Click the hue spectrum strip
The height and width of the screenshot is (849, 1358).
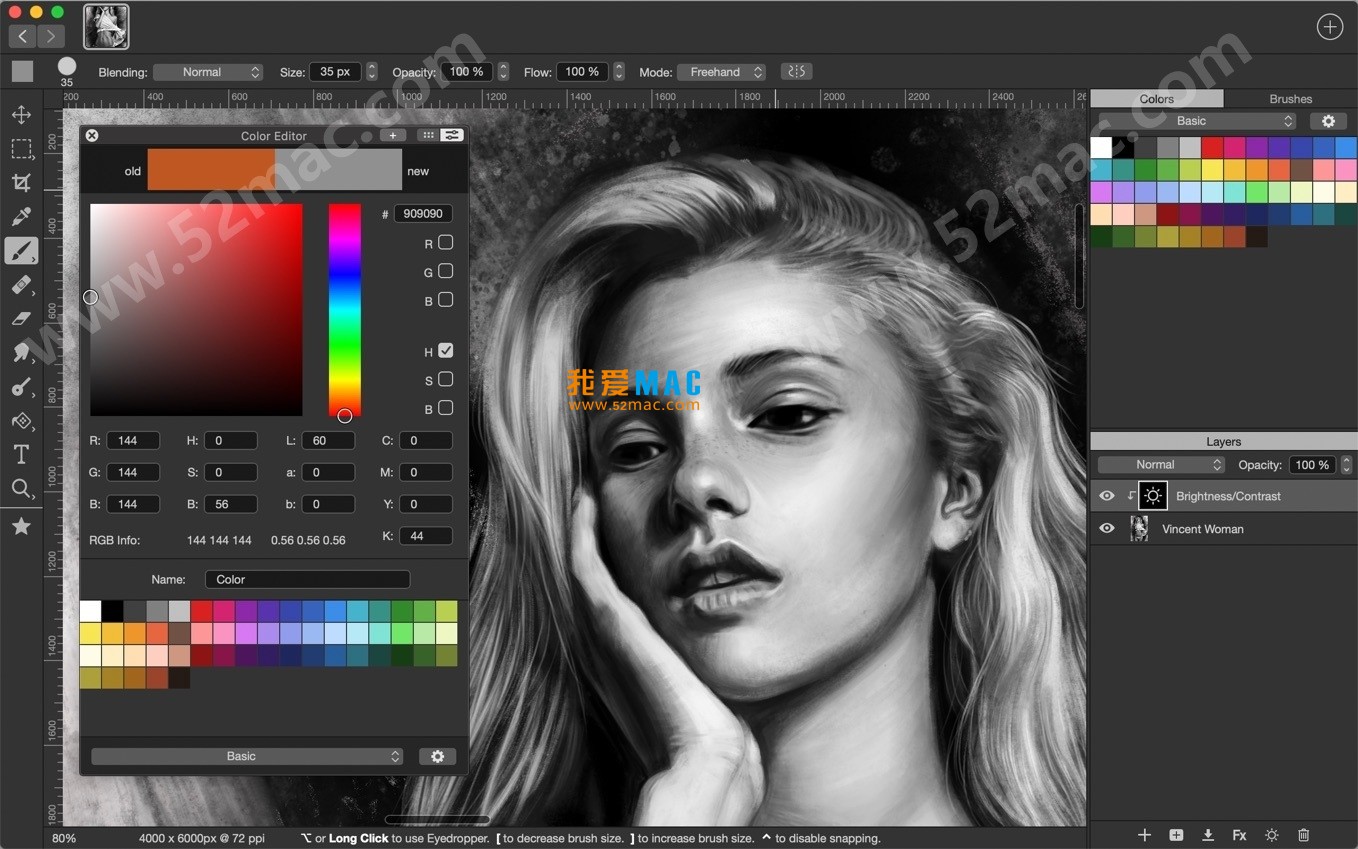(345, 310)
